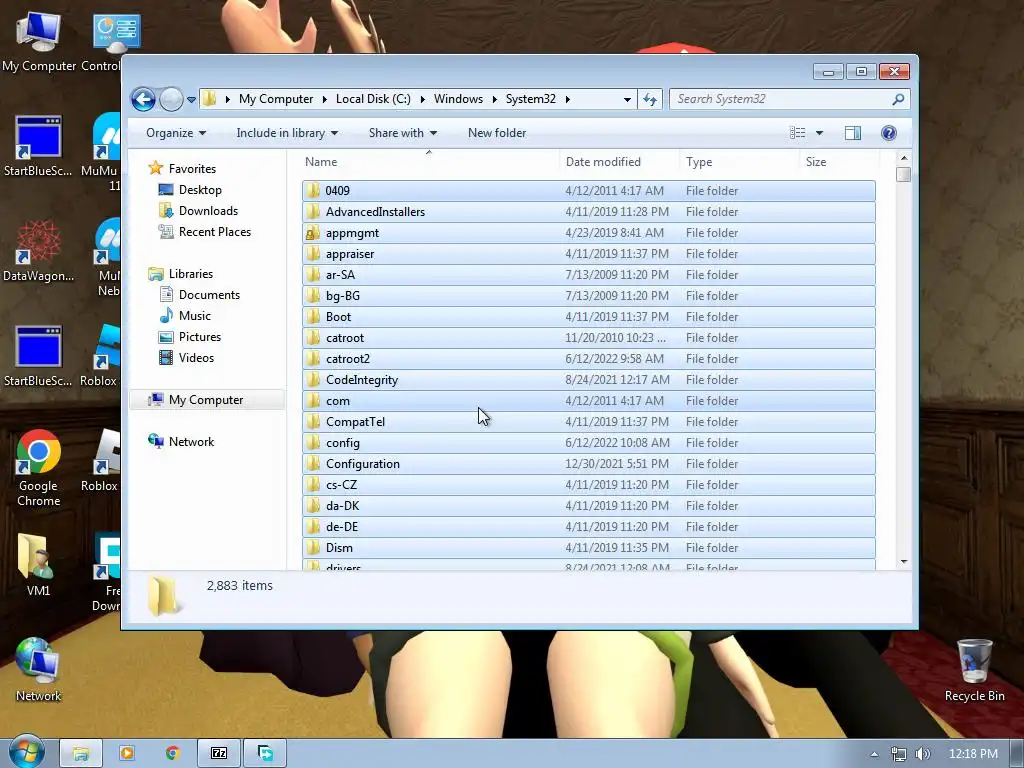Select the locked appmgmt folder icon
1024x768 pixels.
pos(313,232)
